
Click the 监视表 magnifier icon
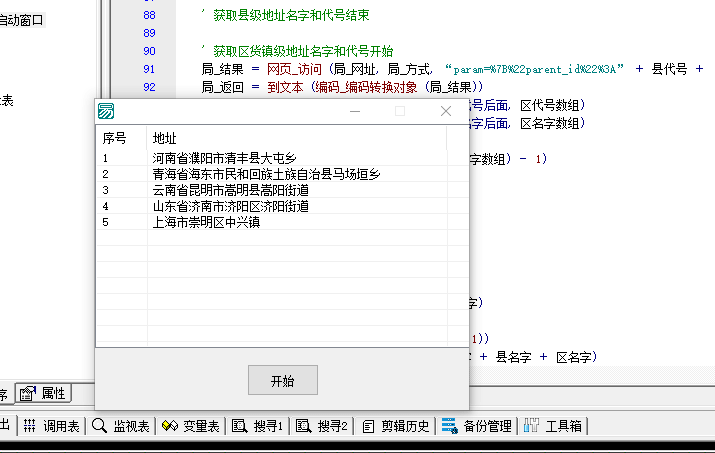click(99, 426)
